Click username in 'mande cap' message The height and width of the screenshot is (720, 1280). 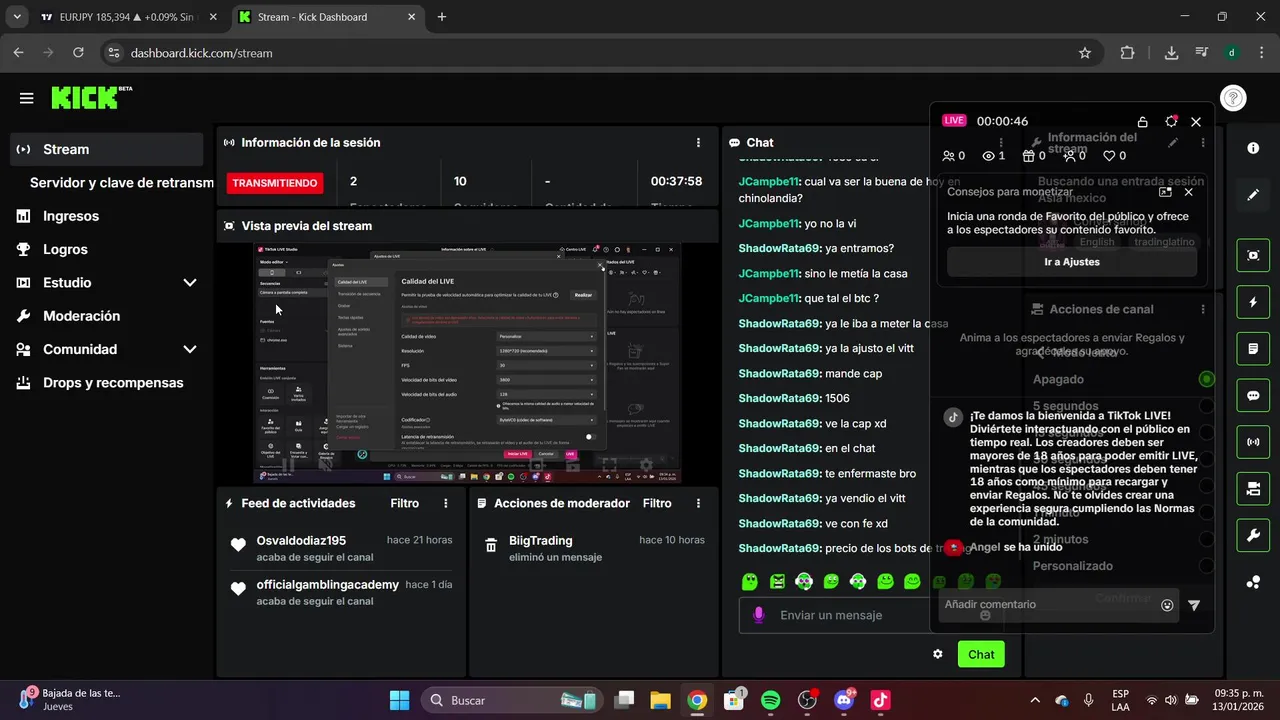coord(779,373)
